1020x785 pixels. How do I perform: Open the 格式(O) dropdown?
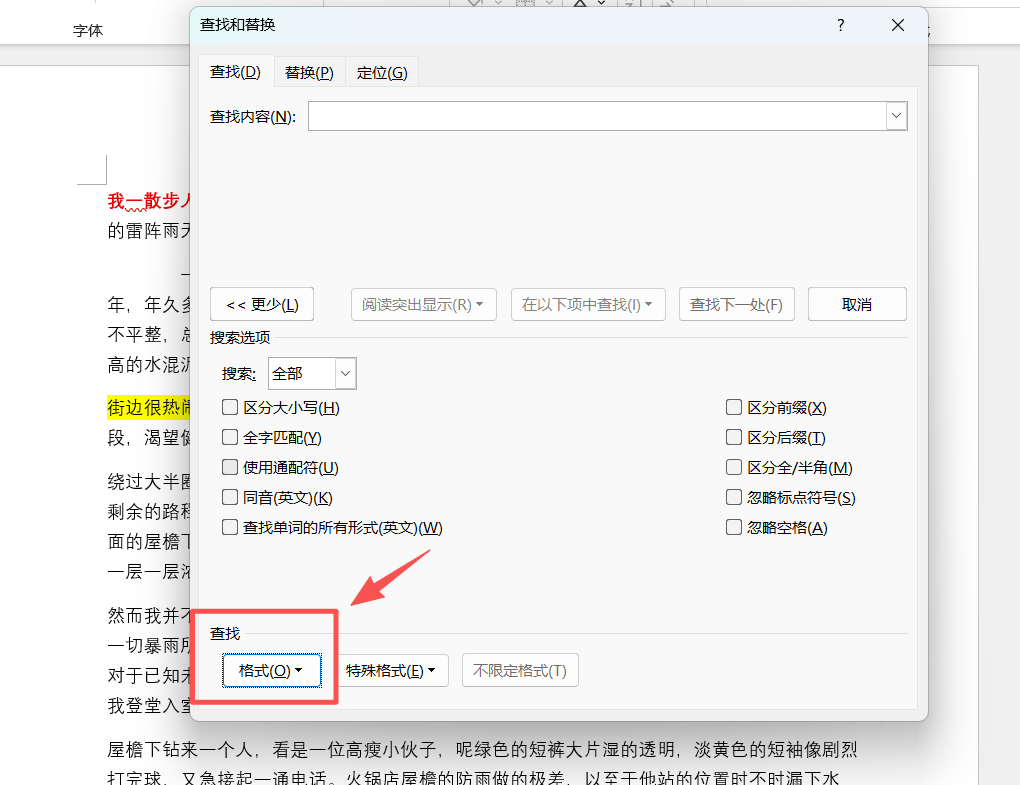[271, 670]
